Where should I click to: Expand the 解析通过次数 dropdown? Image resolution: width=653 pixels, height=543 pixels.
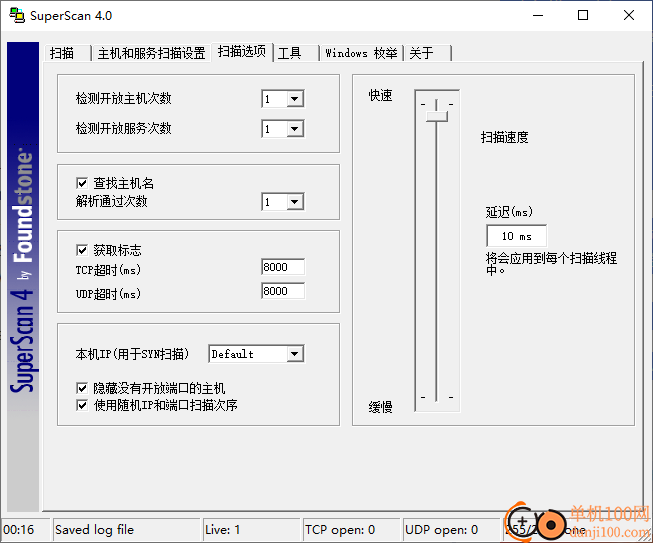pos(295,202)
